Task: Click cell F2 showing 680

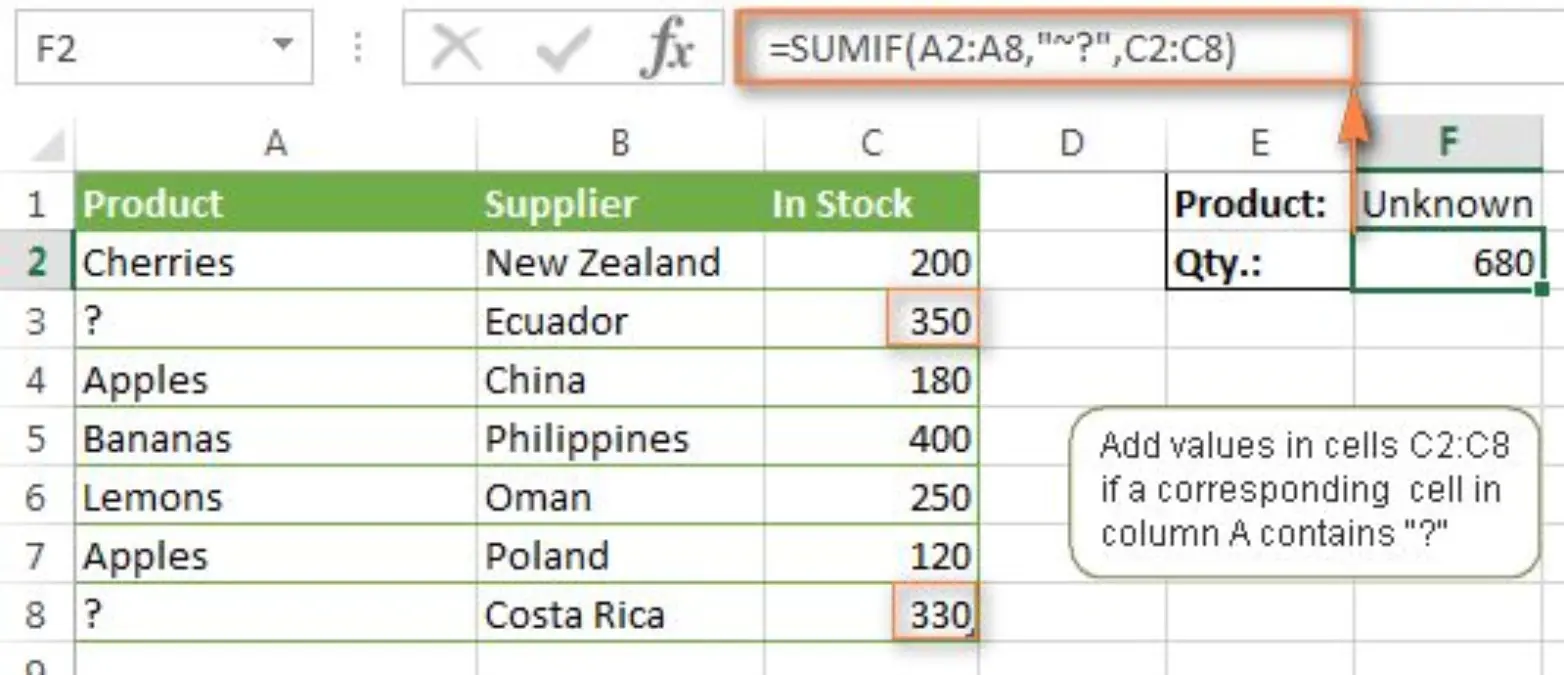Action: click(x=1448, y=262)
